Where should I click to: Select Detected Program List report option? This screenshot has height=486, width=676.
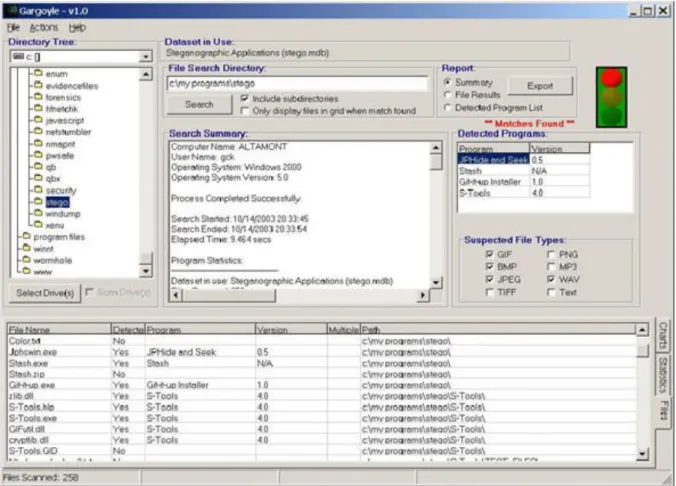(x=448, y=107)
